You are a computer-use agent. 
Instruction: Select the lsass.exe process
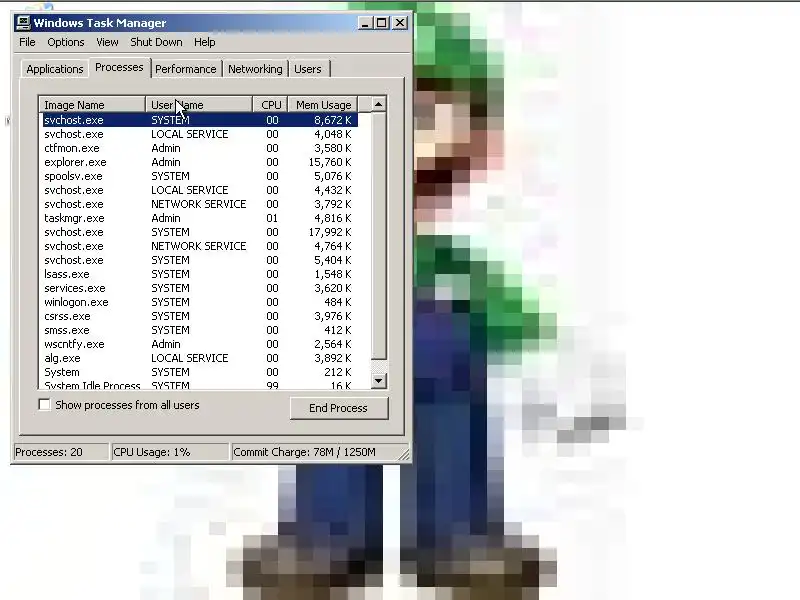coord(200,274)
